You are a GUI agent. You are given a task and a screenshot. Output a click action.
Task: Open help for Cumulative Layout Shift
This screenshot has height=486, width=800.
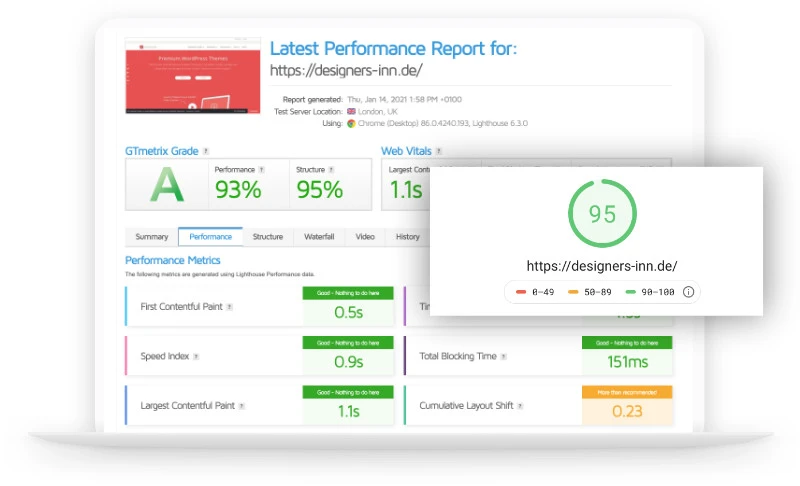click(520, 406)
